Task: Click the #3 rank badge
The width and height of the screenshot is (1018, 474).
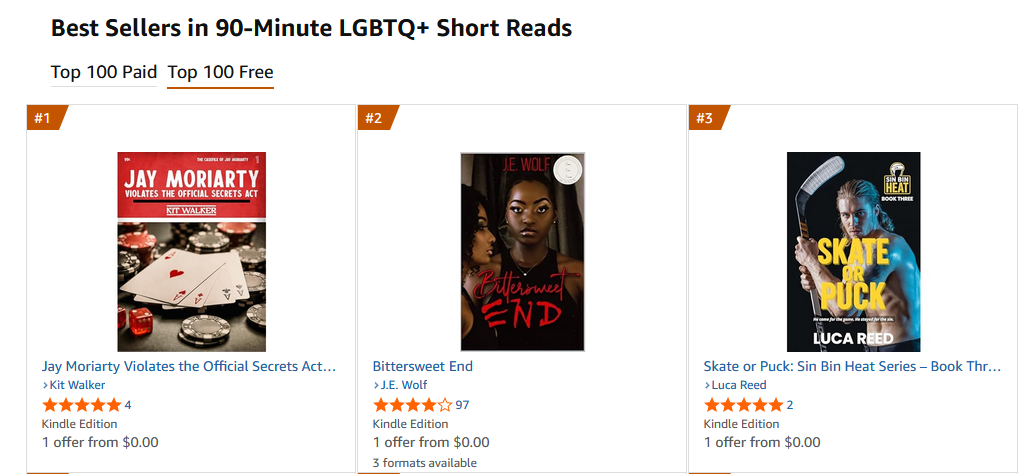Action: 705,118
